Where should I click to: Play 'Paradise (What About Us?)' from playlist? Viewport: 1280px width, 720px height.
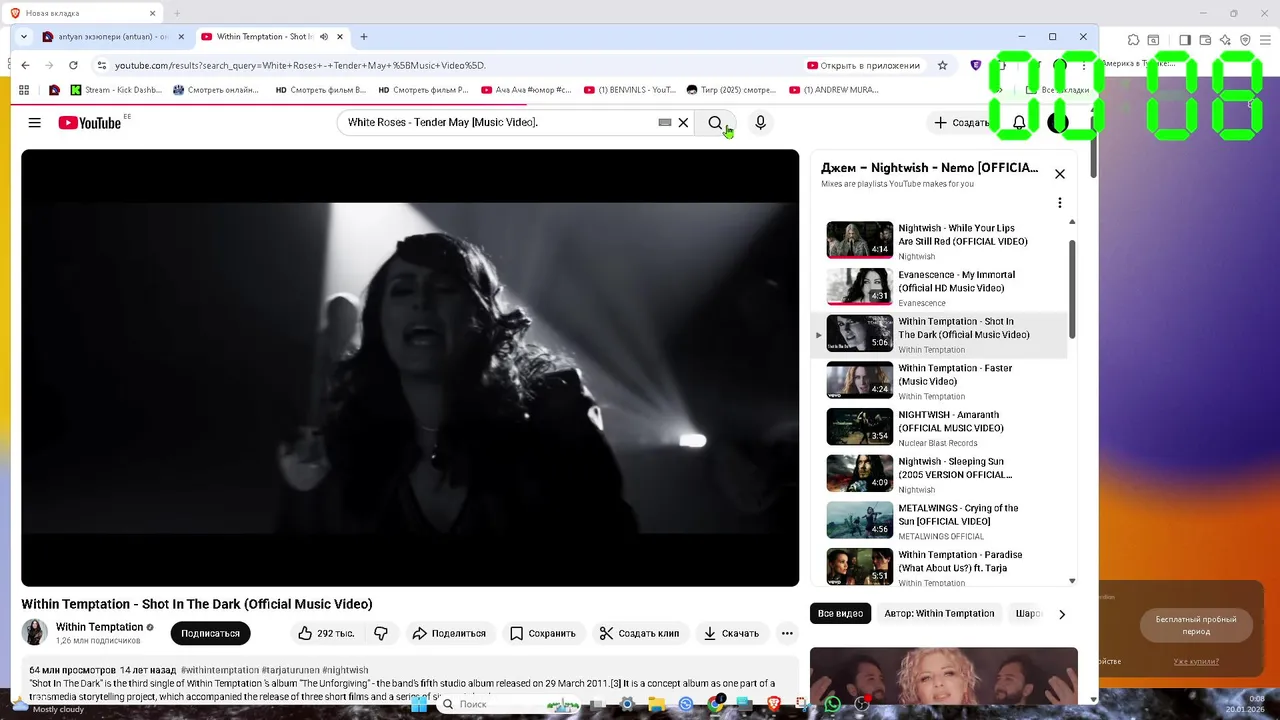(x=938, y=566)
